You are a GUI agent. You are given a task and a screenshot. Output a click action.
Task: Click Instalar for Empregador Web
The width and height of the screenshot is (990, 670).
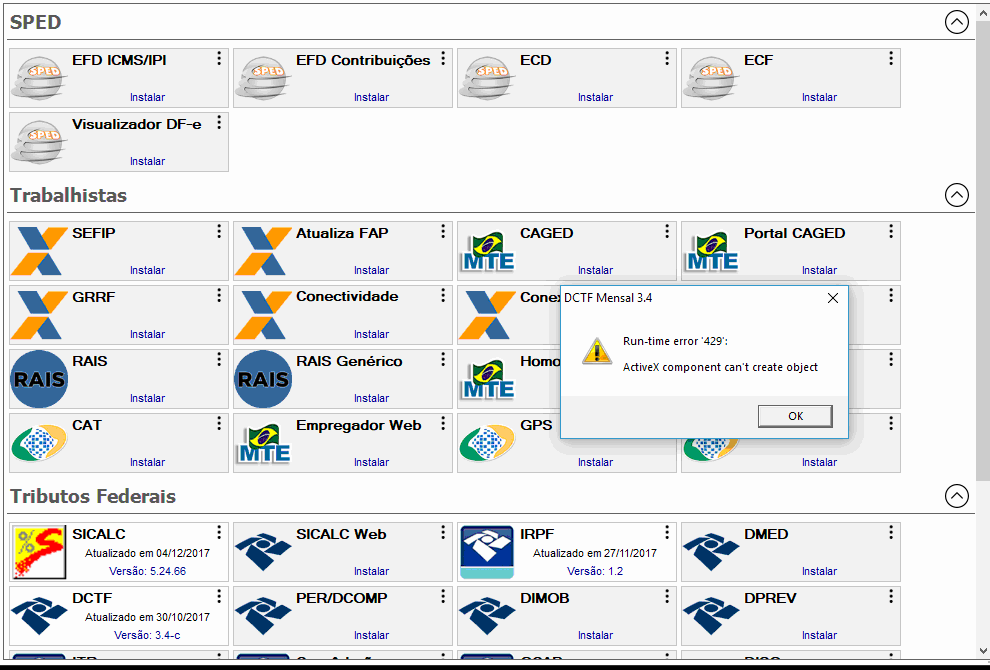pos(371,462)
